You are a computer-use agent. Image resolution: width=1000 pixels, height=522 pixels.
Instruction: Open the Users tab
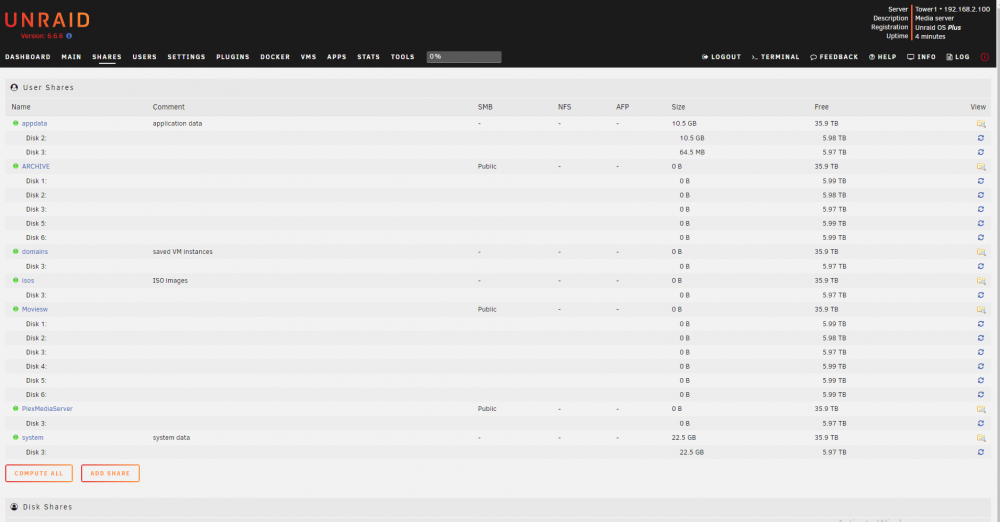click(144, 57)
